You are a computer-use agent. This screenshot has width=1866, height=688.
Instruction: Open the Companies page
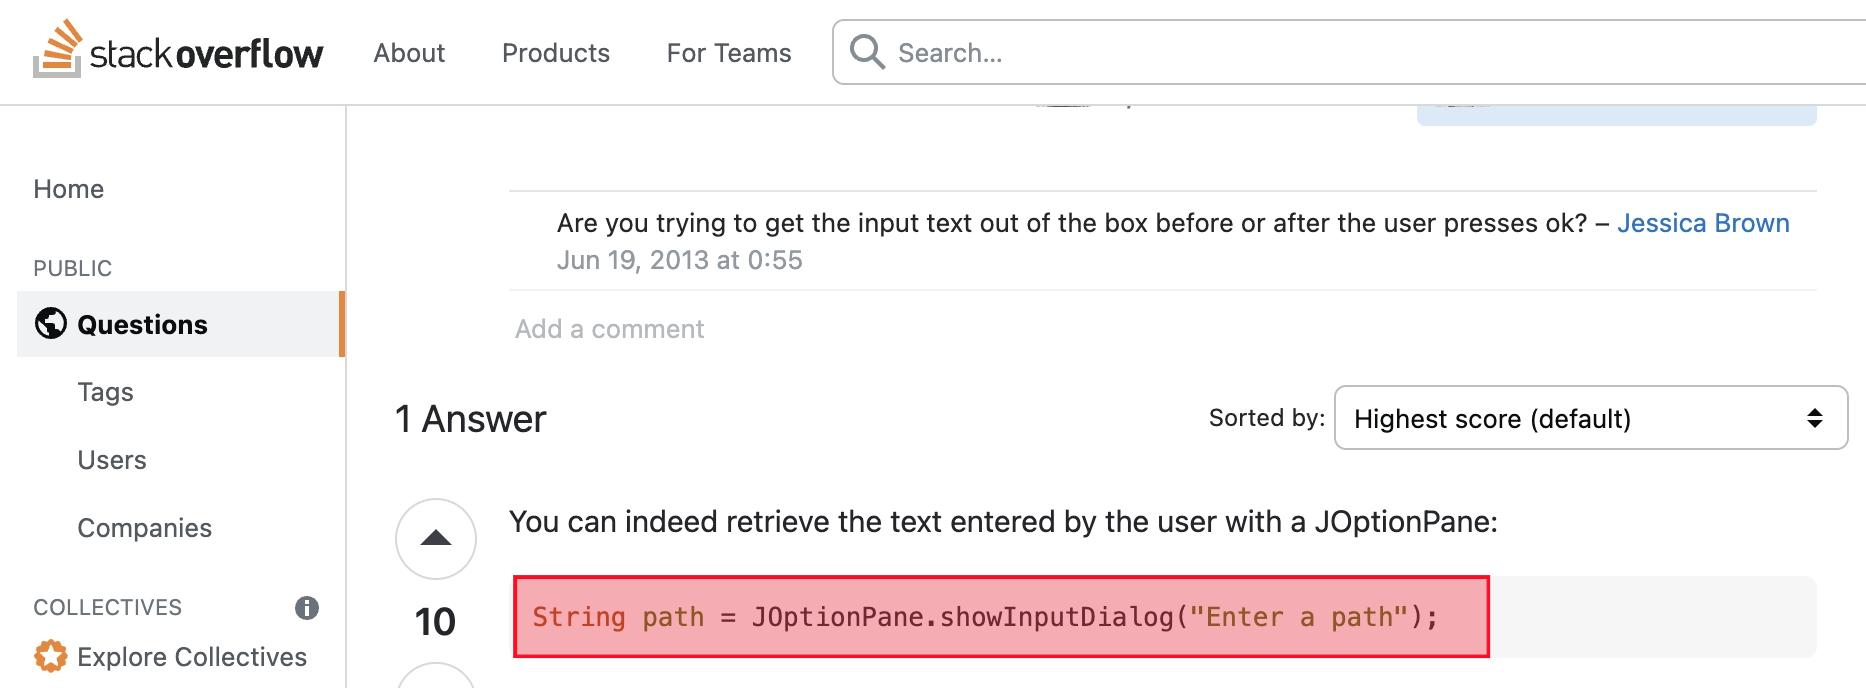point(145,528)
